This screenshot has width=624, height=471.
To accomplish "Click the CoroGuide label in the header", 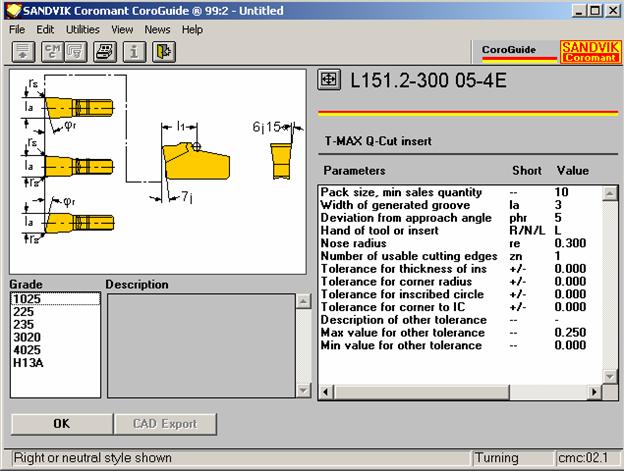I will tap(509, 50).
